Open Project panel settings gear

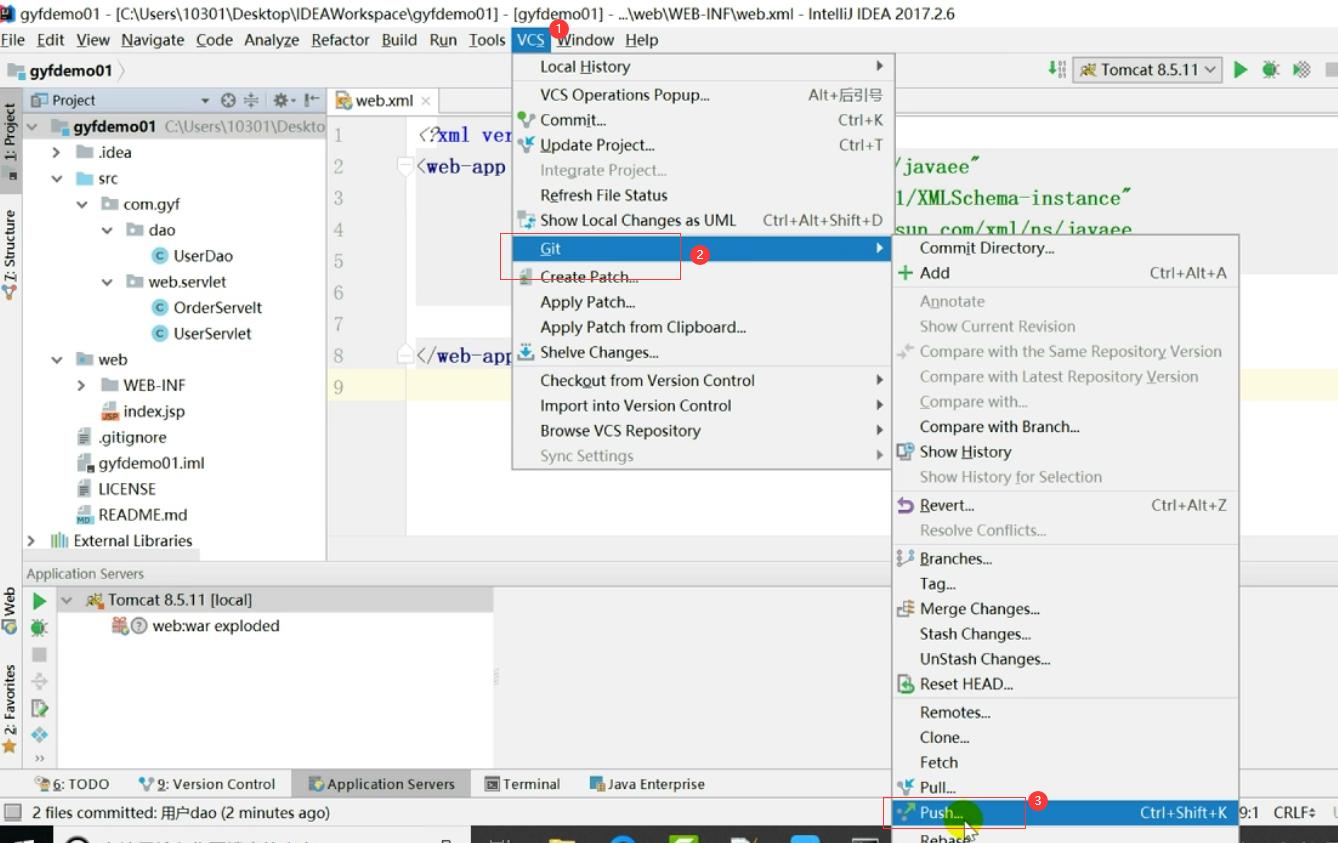[x=283, y=100]
